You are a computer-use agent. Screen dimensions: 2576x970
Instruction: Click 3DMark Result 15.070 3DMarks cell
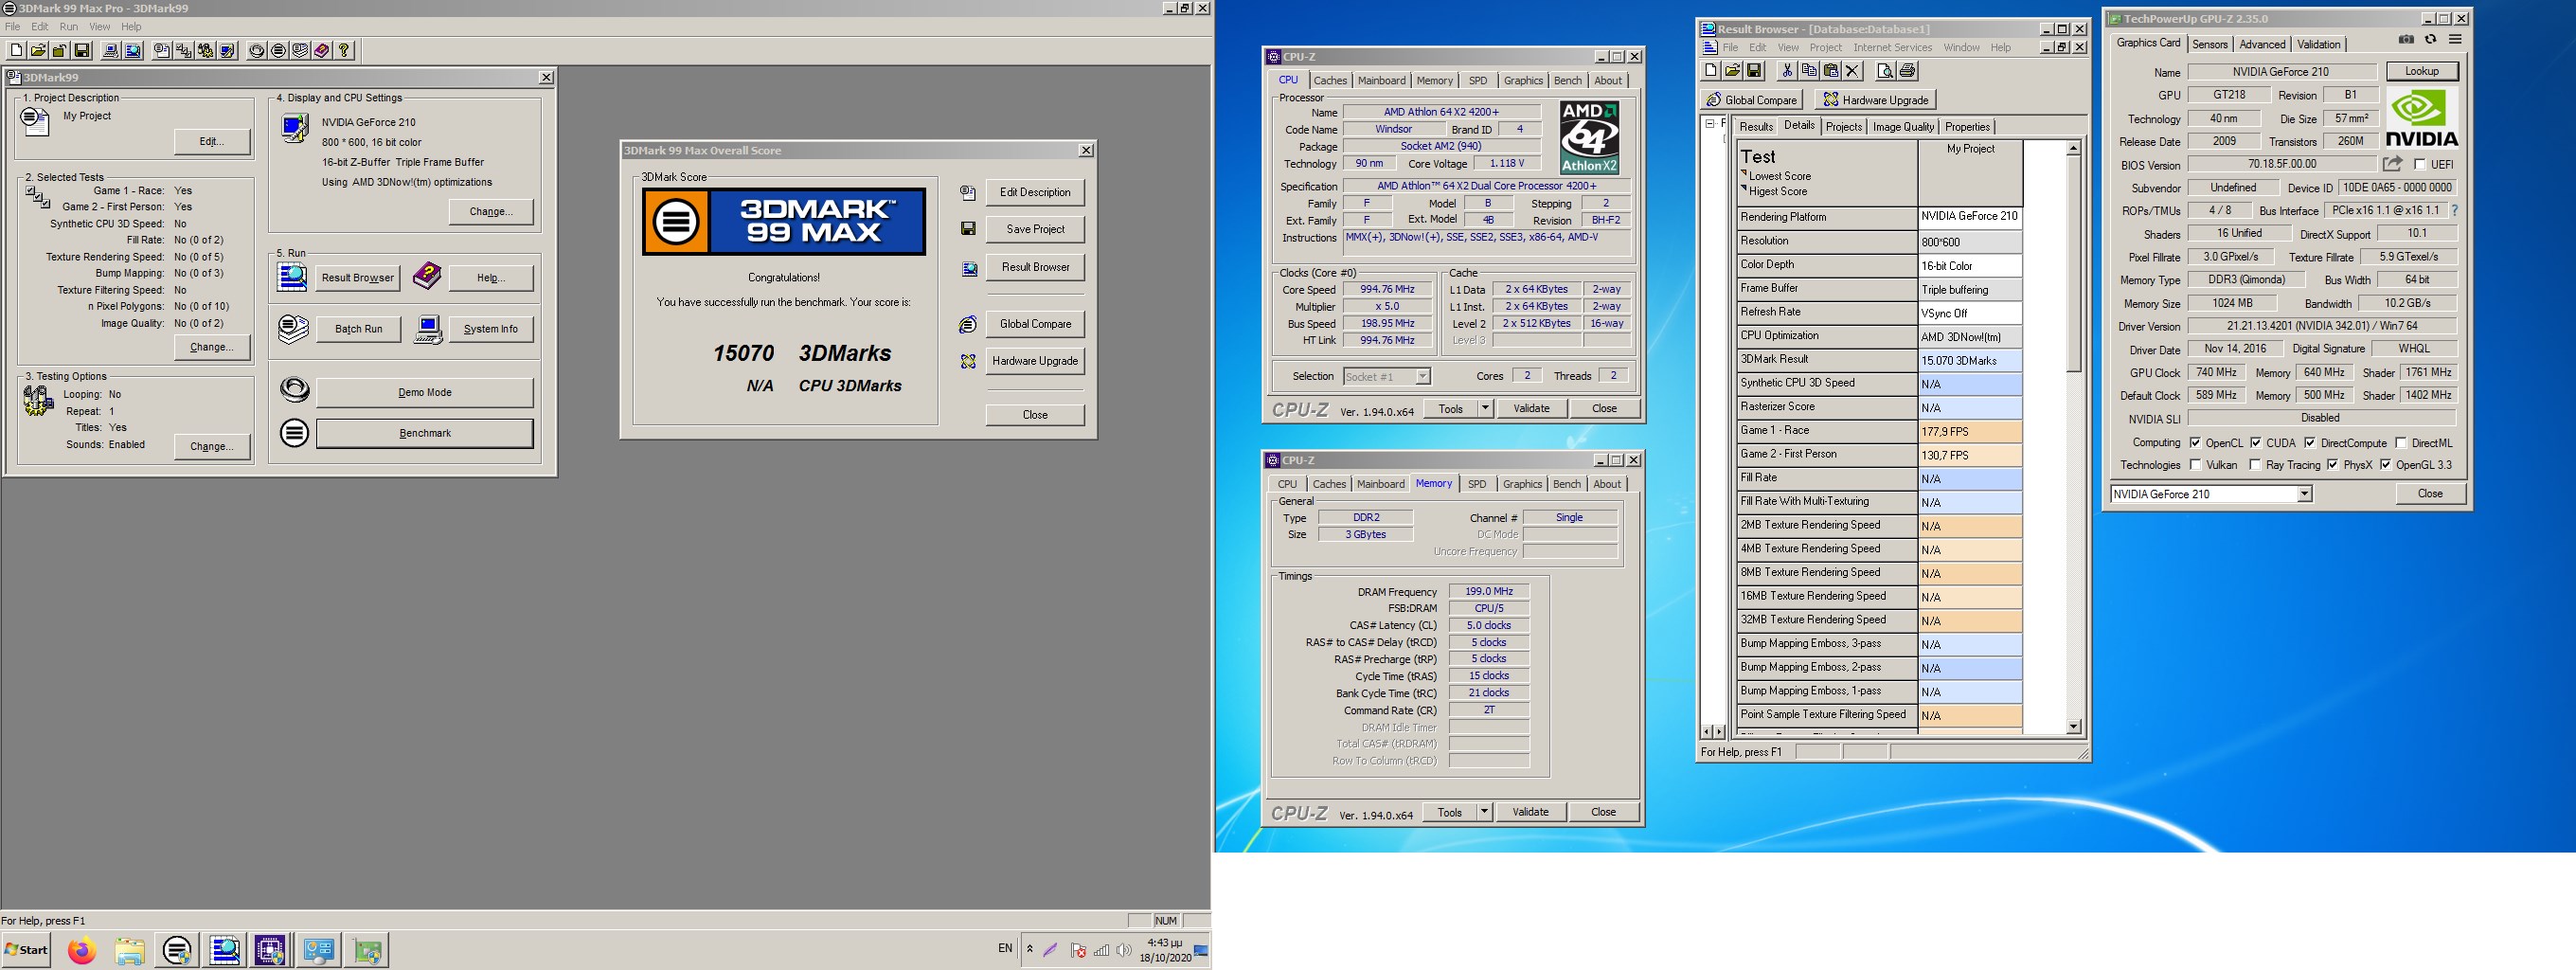pos(1970,360)
